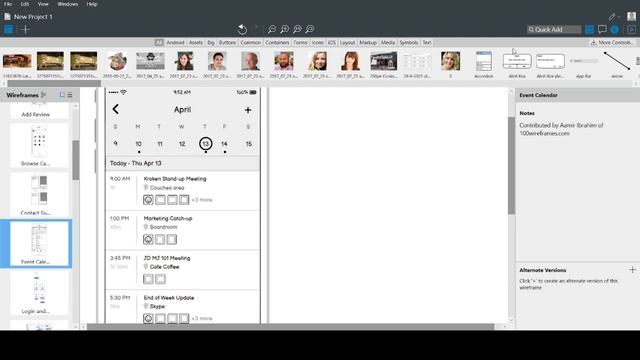Click the UI library horizontal scrollbar
Viewport: 640px width, 360px height.
(x=54, y=83)
